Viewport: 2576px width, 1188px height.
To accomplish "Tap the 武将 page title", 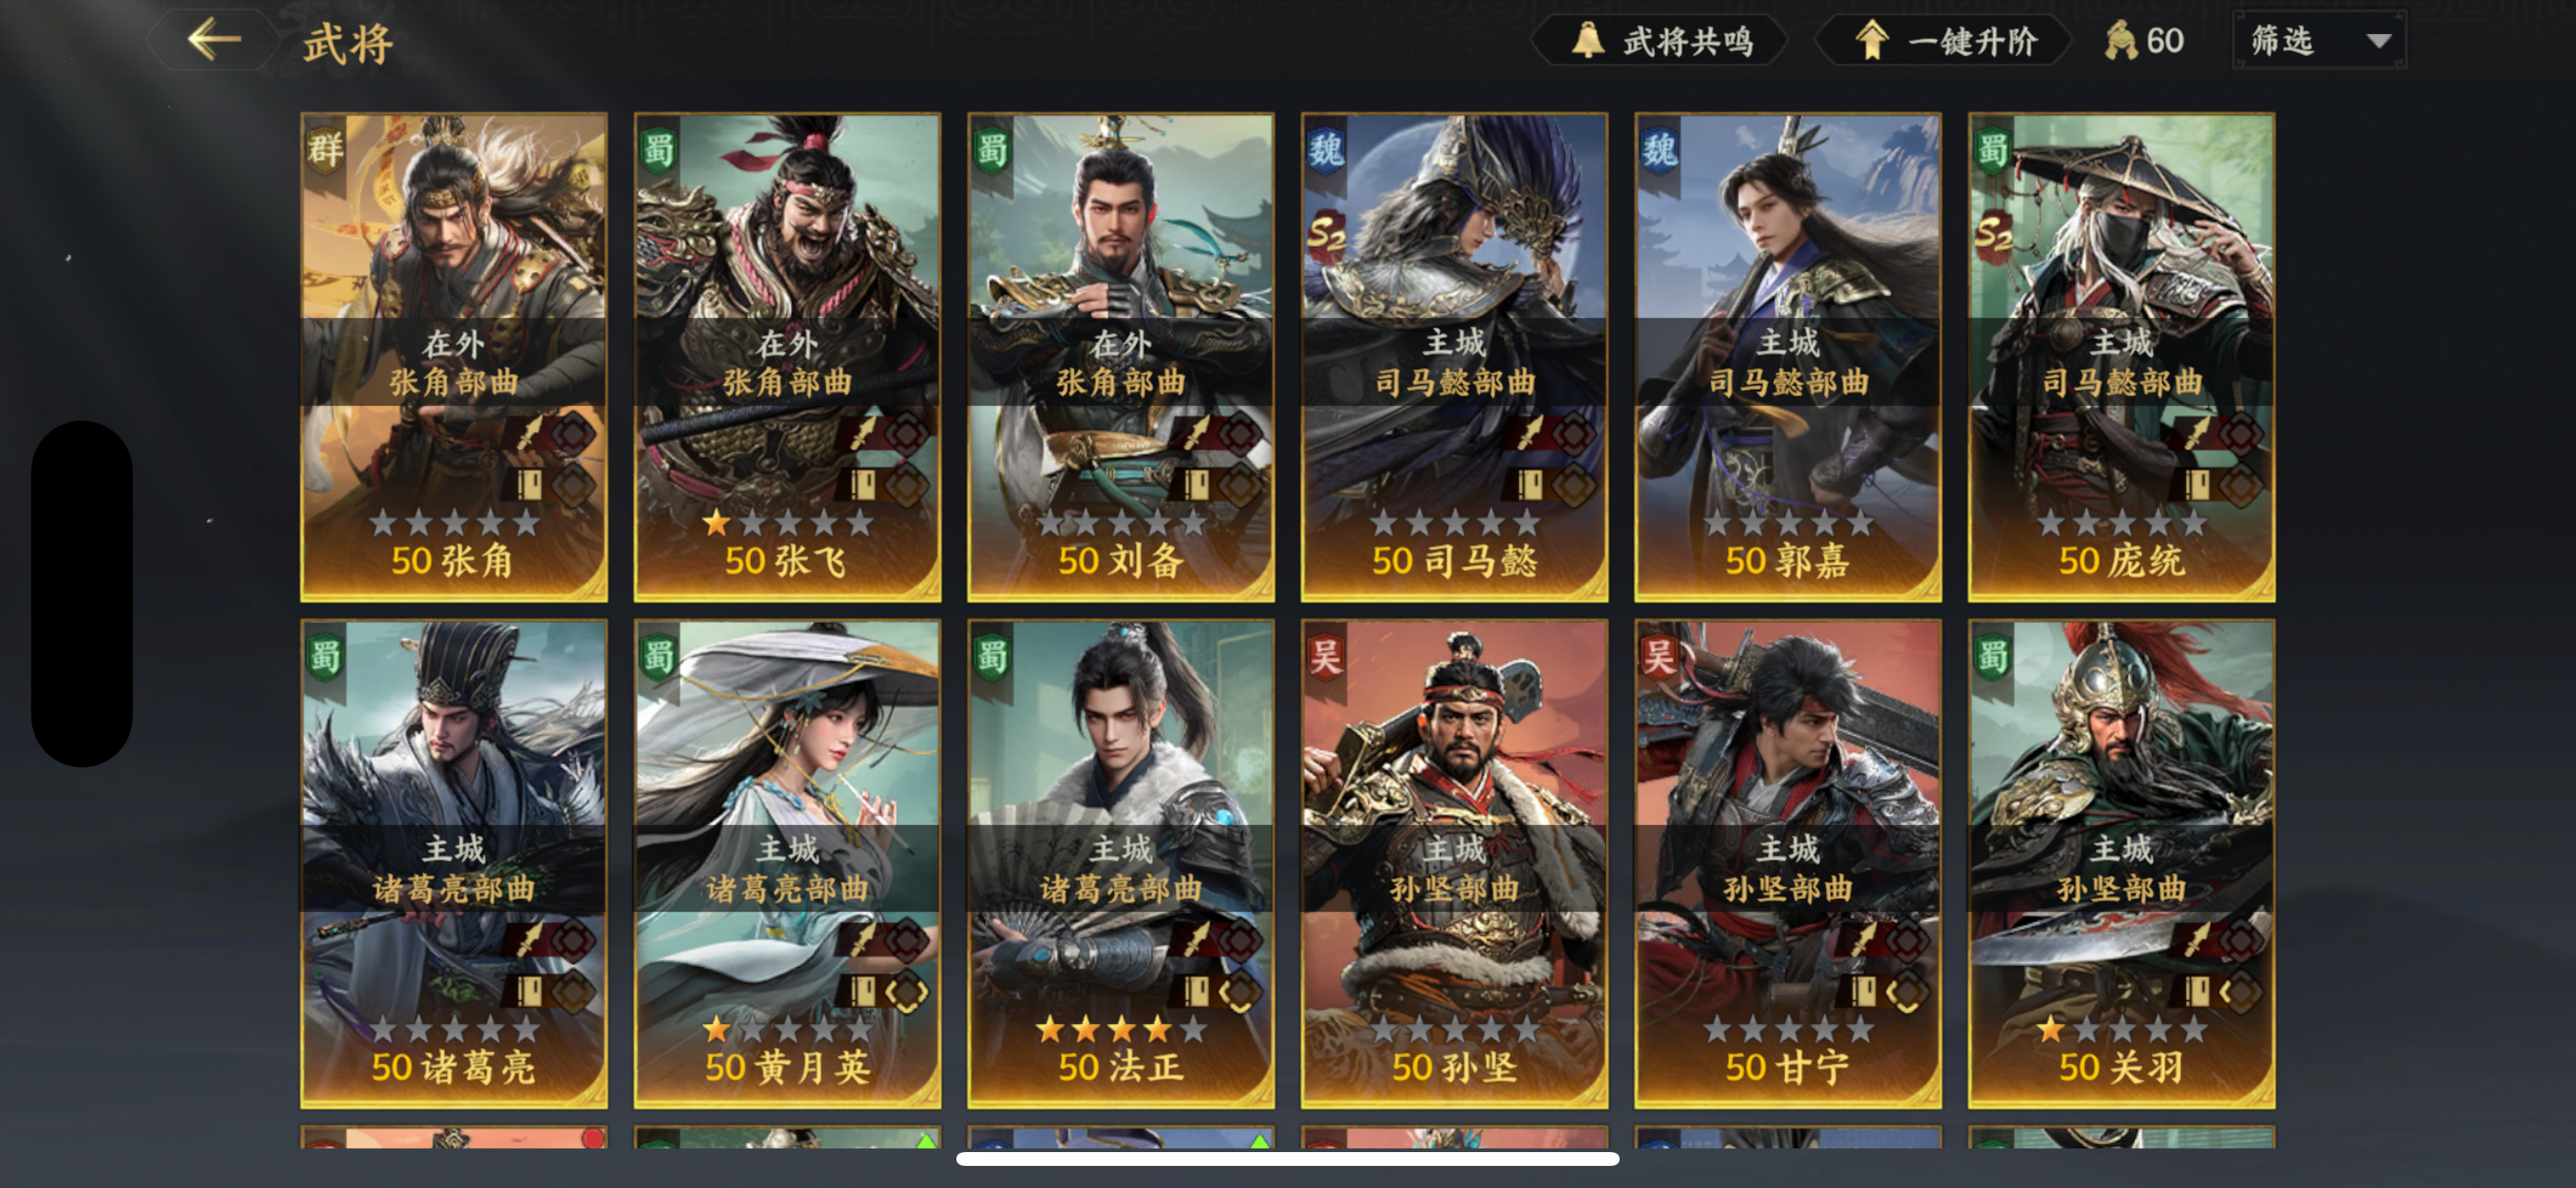I will click(x=348, y=43).
